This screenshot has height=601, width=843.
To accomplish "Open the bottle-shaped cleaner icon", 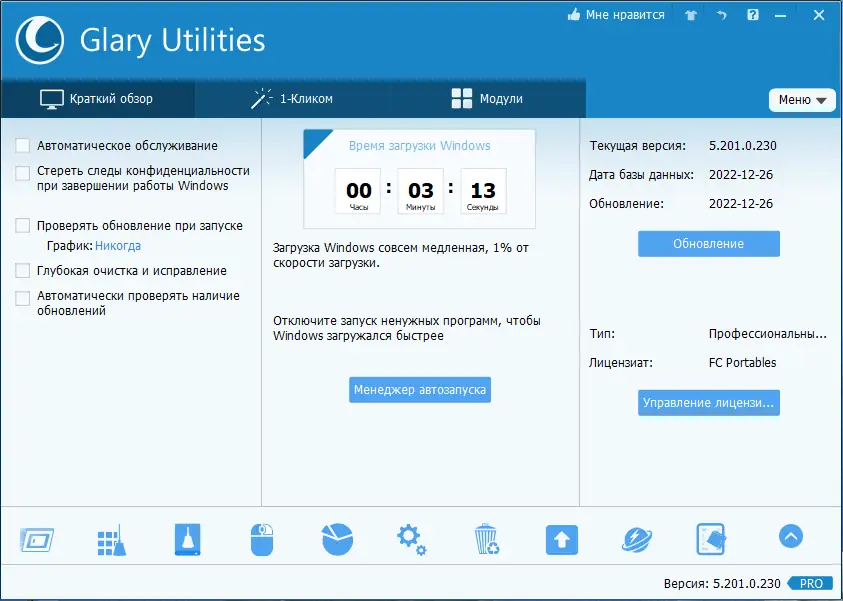I will (186, 537).
